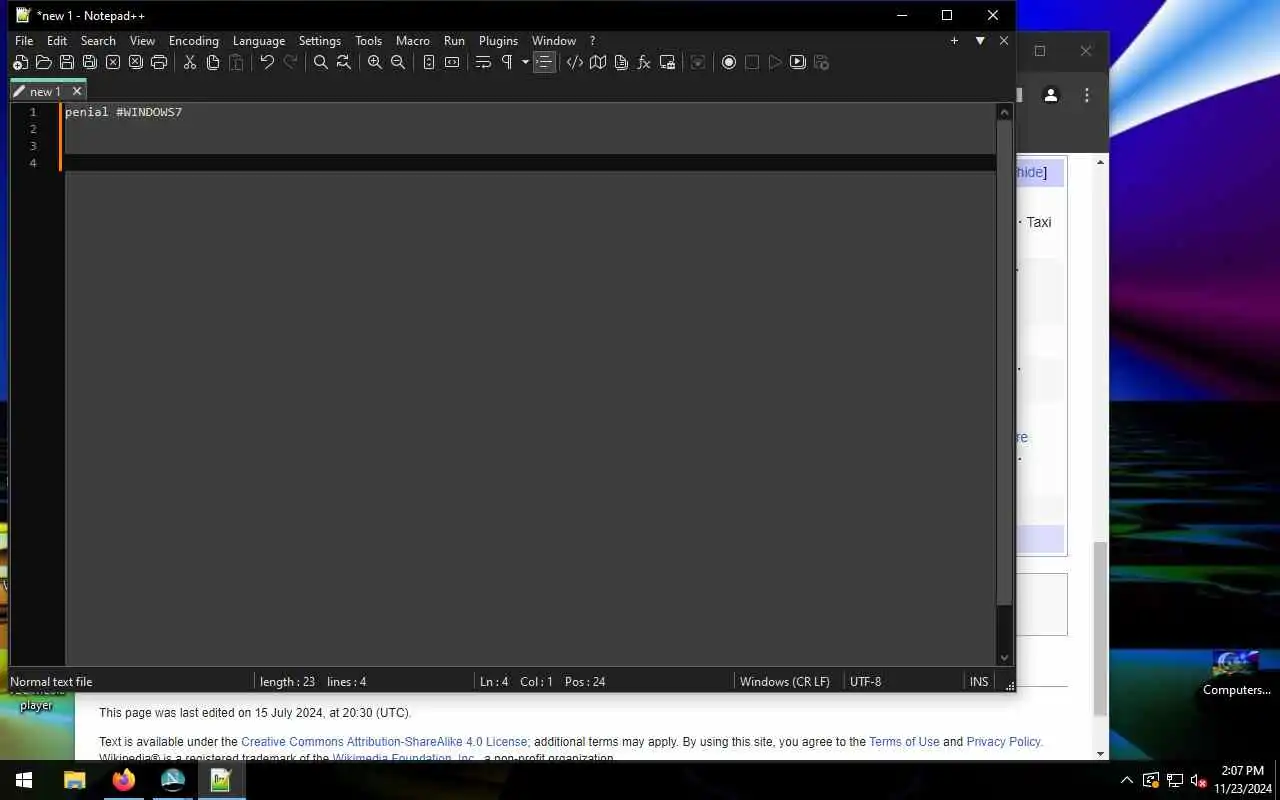Toggle Show All Characters pilcrow icon
The image size is (1280, 800).
506,62
